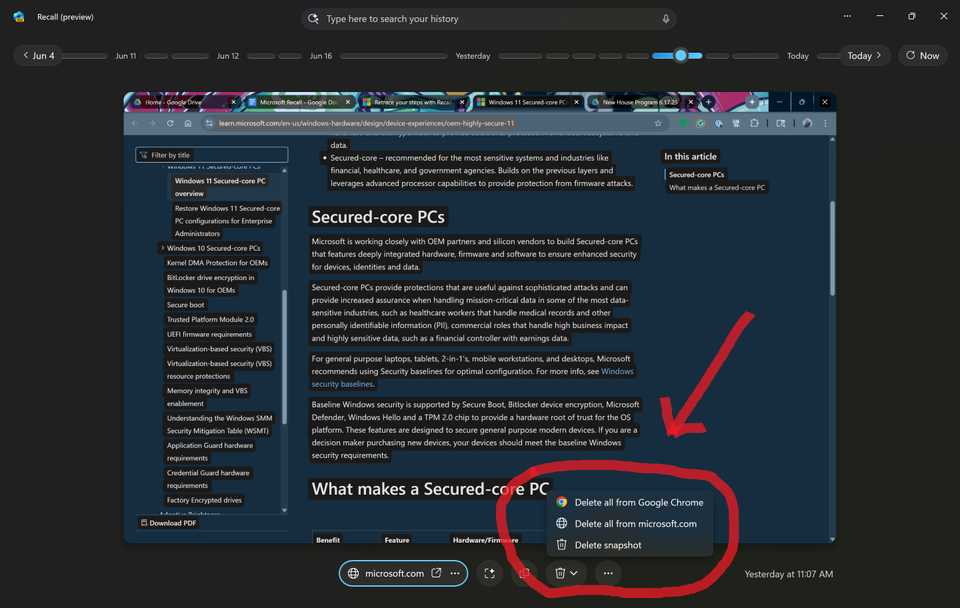Click the Now refresh button
The width and height of the screenshot is (960, 608).
pos(920,55)
